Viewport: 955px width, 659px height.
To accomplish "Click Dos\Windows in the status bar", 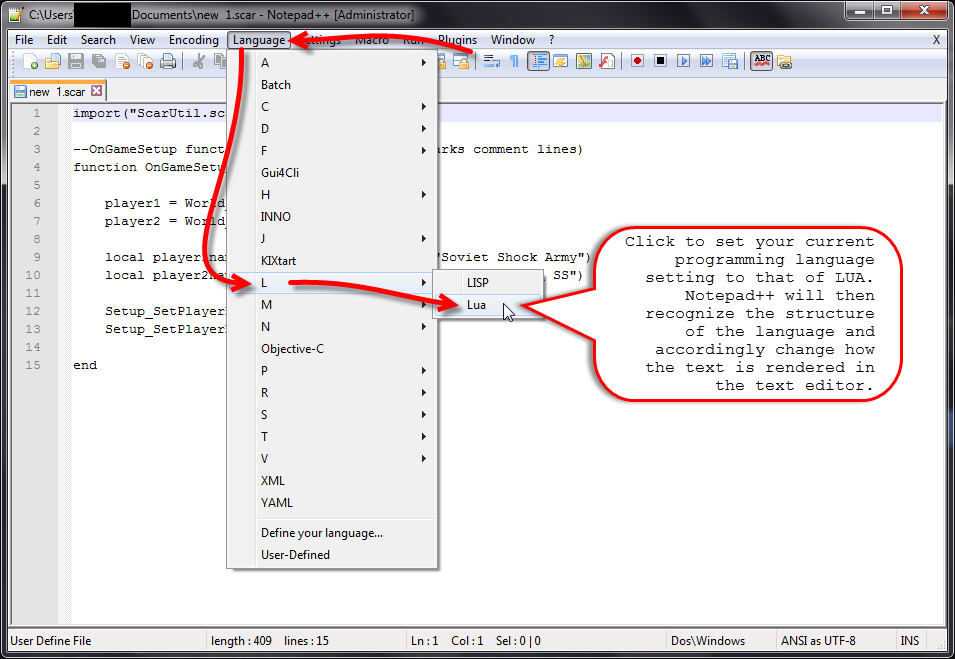I will pos(708,641).
